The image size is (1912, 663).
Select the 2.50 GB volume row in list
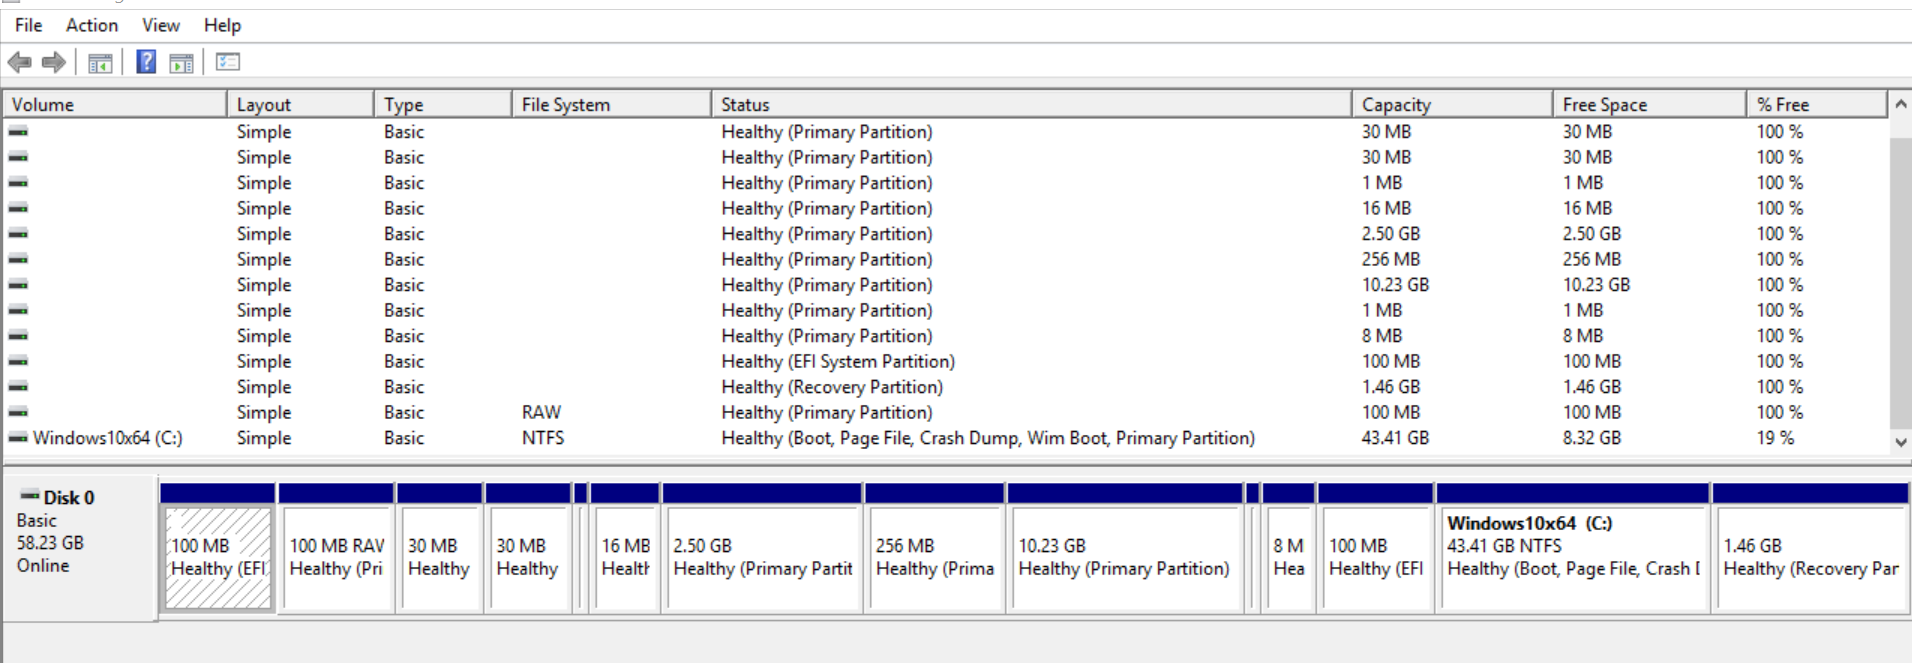[x=945, y=234]
